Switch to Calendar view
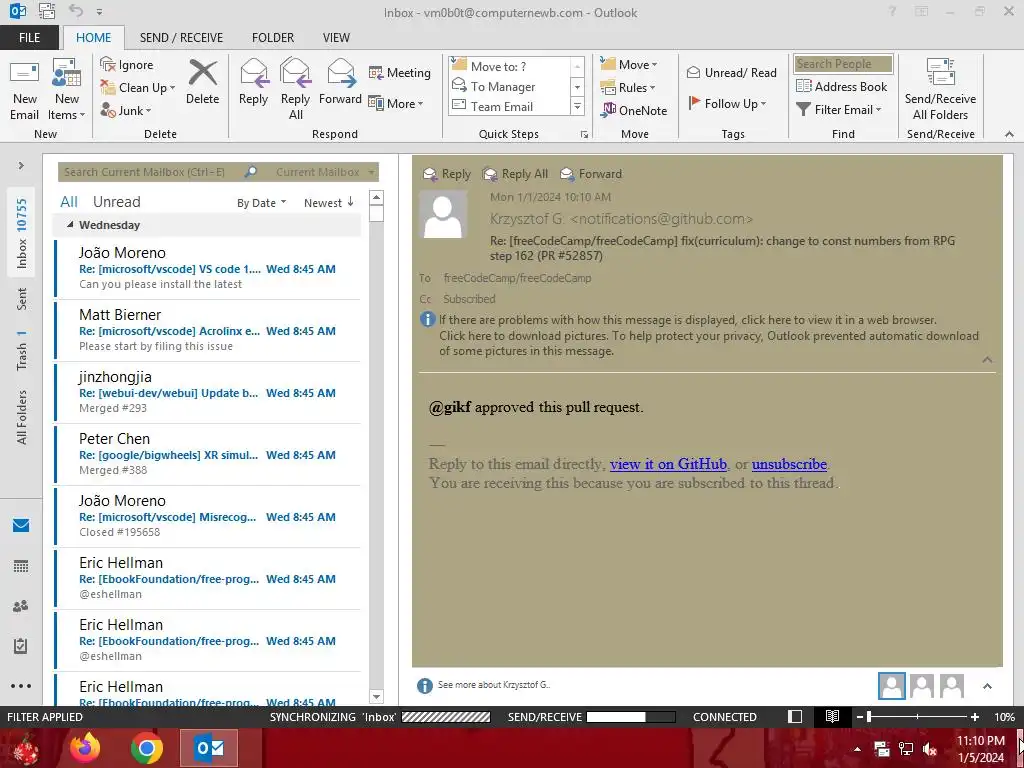 (x=21, y=566)
